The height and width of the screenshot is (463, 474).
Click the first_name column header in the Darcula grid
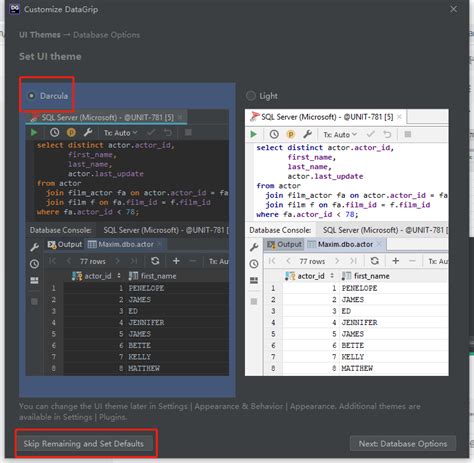coord(177,276)
